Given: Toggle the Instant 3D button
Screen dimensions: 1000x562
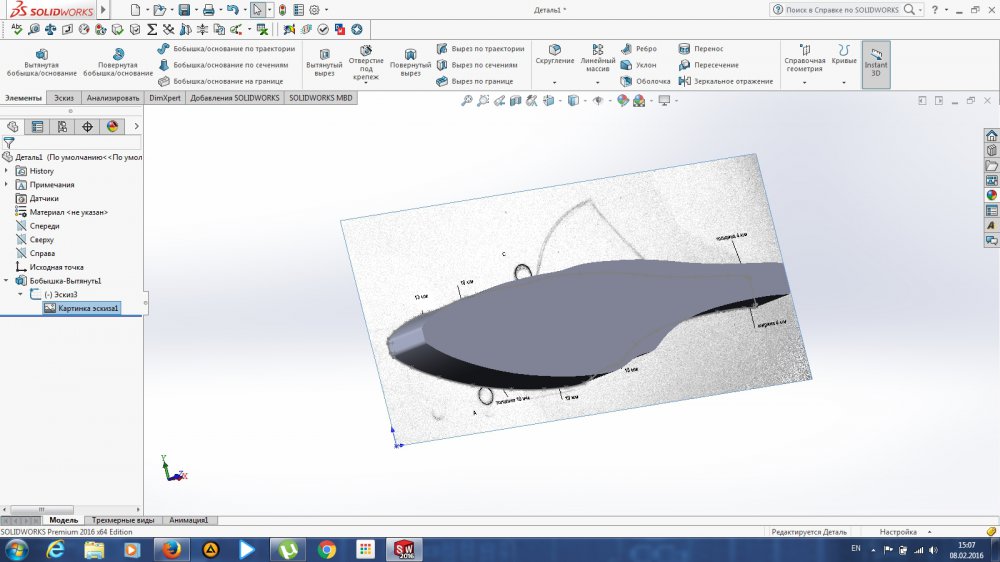Looking at the screenshot, I should click(875, 62).
